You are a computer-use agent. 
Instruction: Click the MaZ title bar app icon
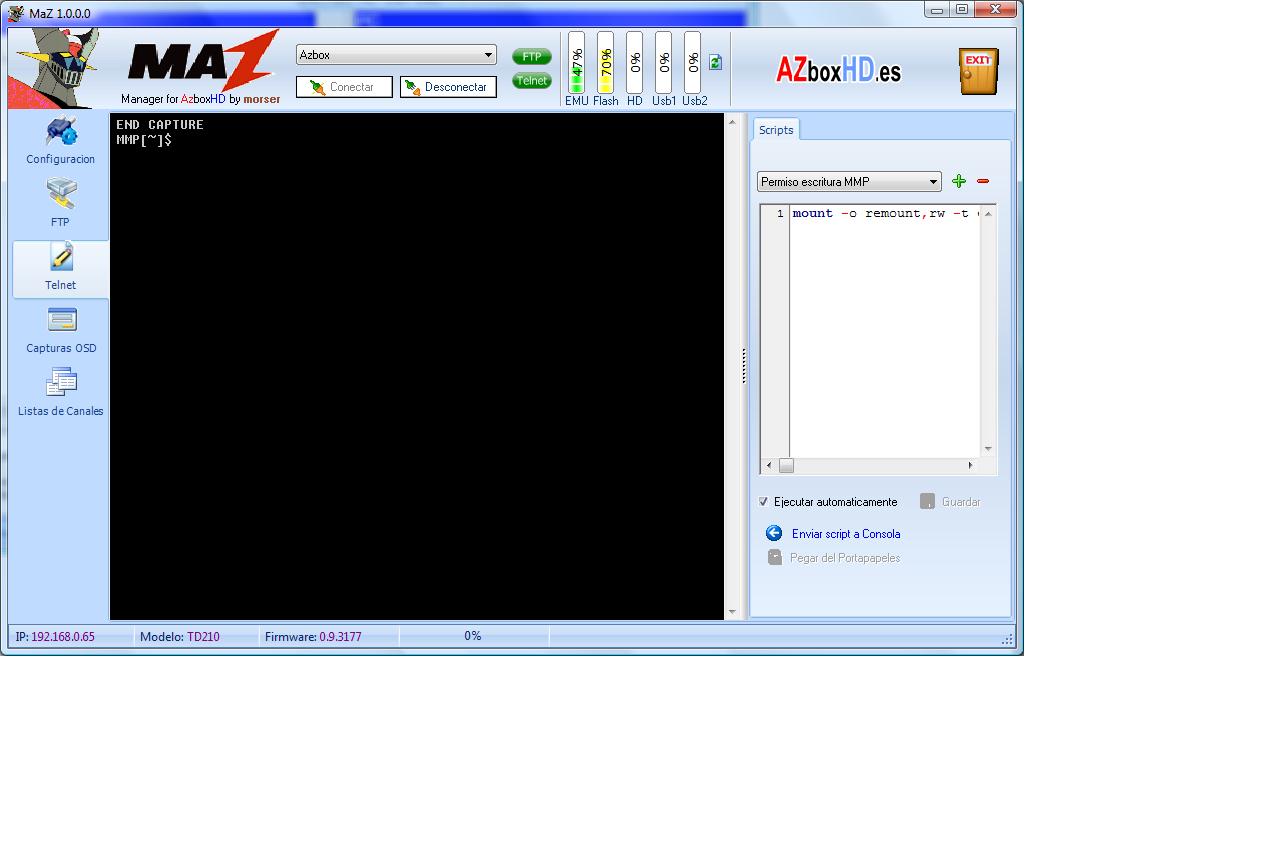pyautogui.click(x=15, y=13)
